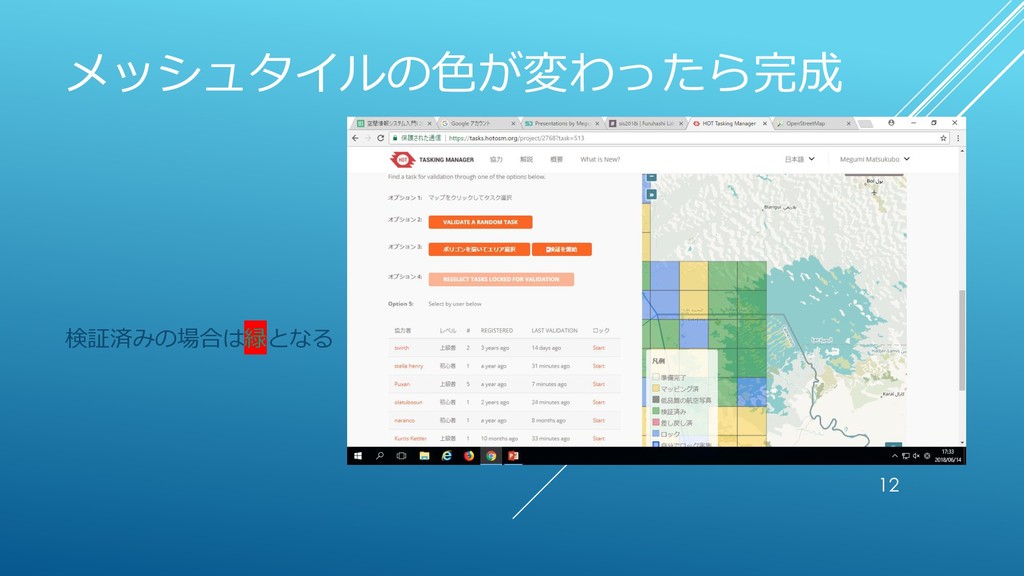
Task: Close the Google アカウント tab
Action: 513,123
